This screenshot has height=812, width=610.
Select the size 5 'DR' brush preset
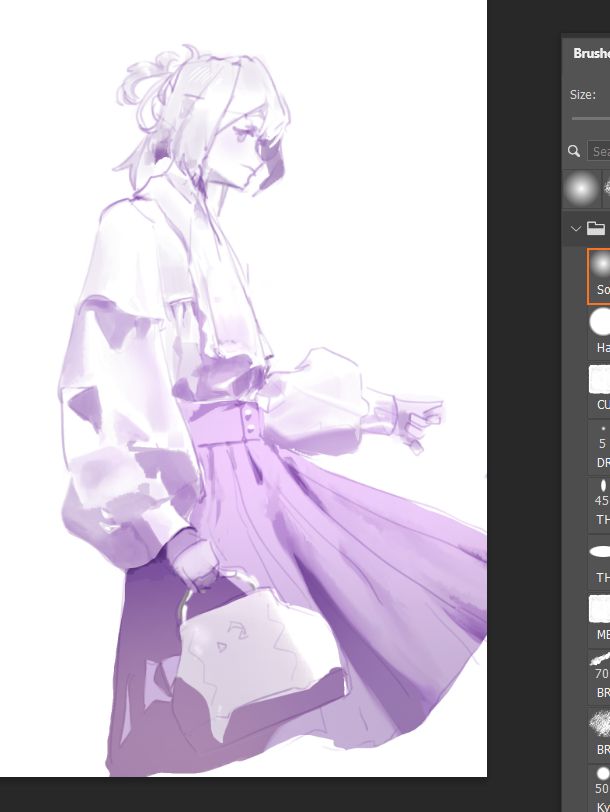(x=599, y=447)
